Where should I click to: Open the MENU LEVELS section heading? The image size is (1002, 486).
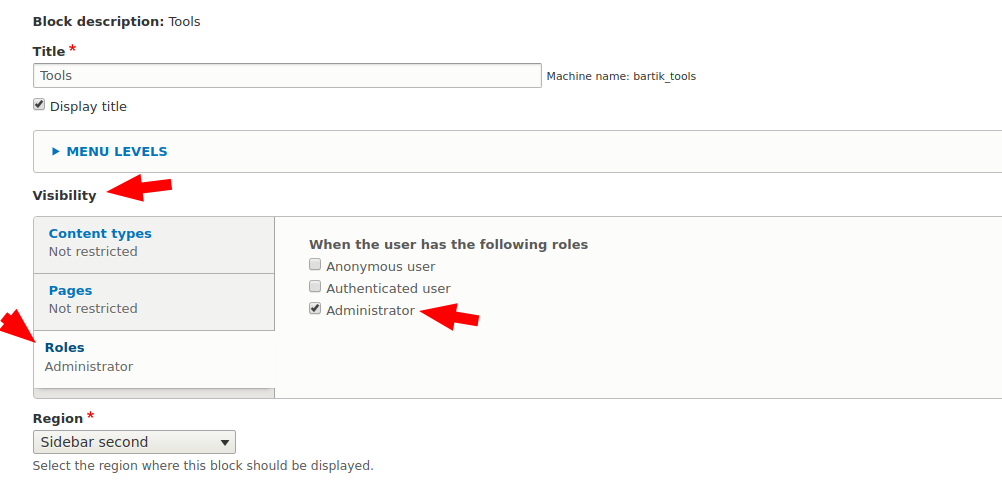tap(117, 151)
